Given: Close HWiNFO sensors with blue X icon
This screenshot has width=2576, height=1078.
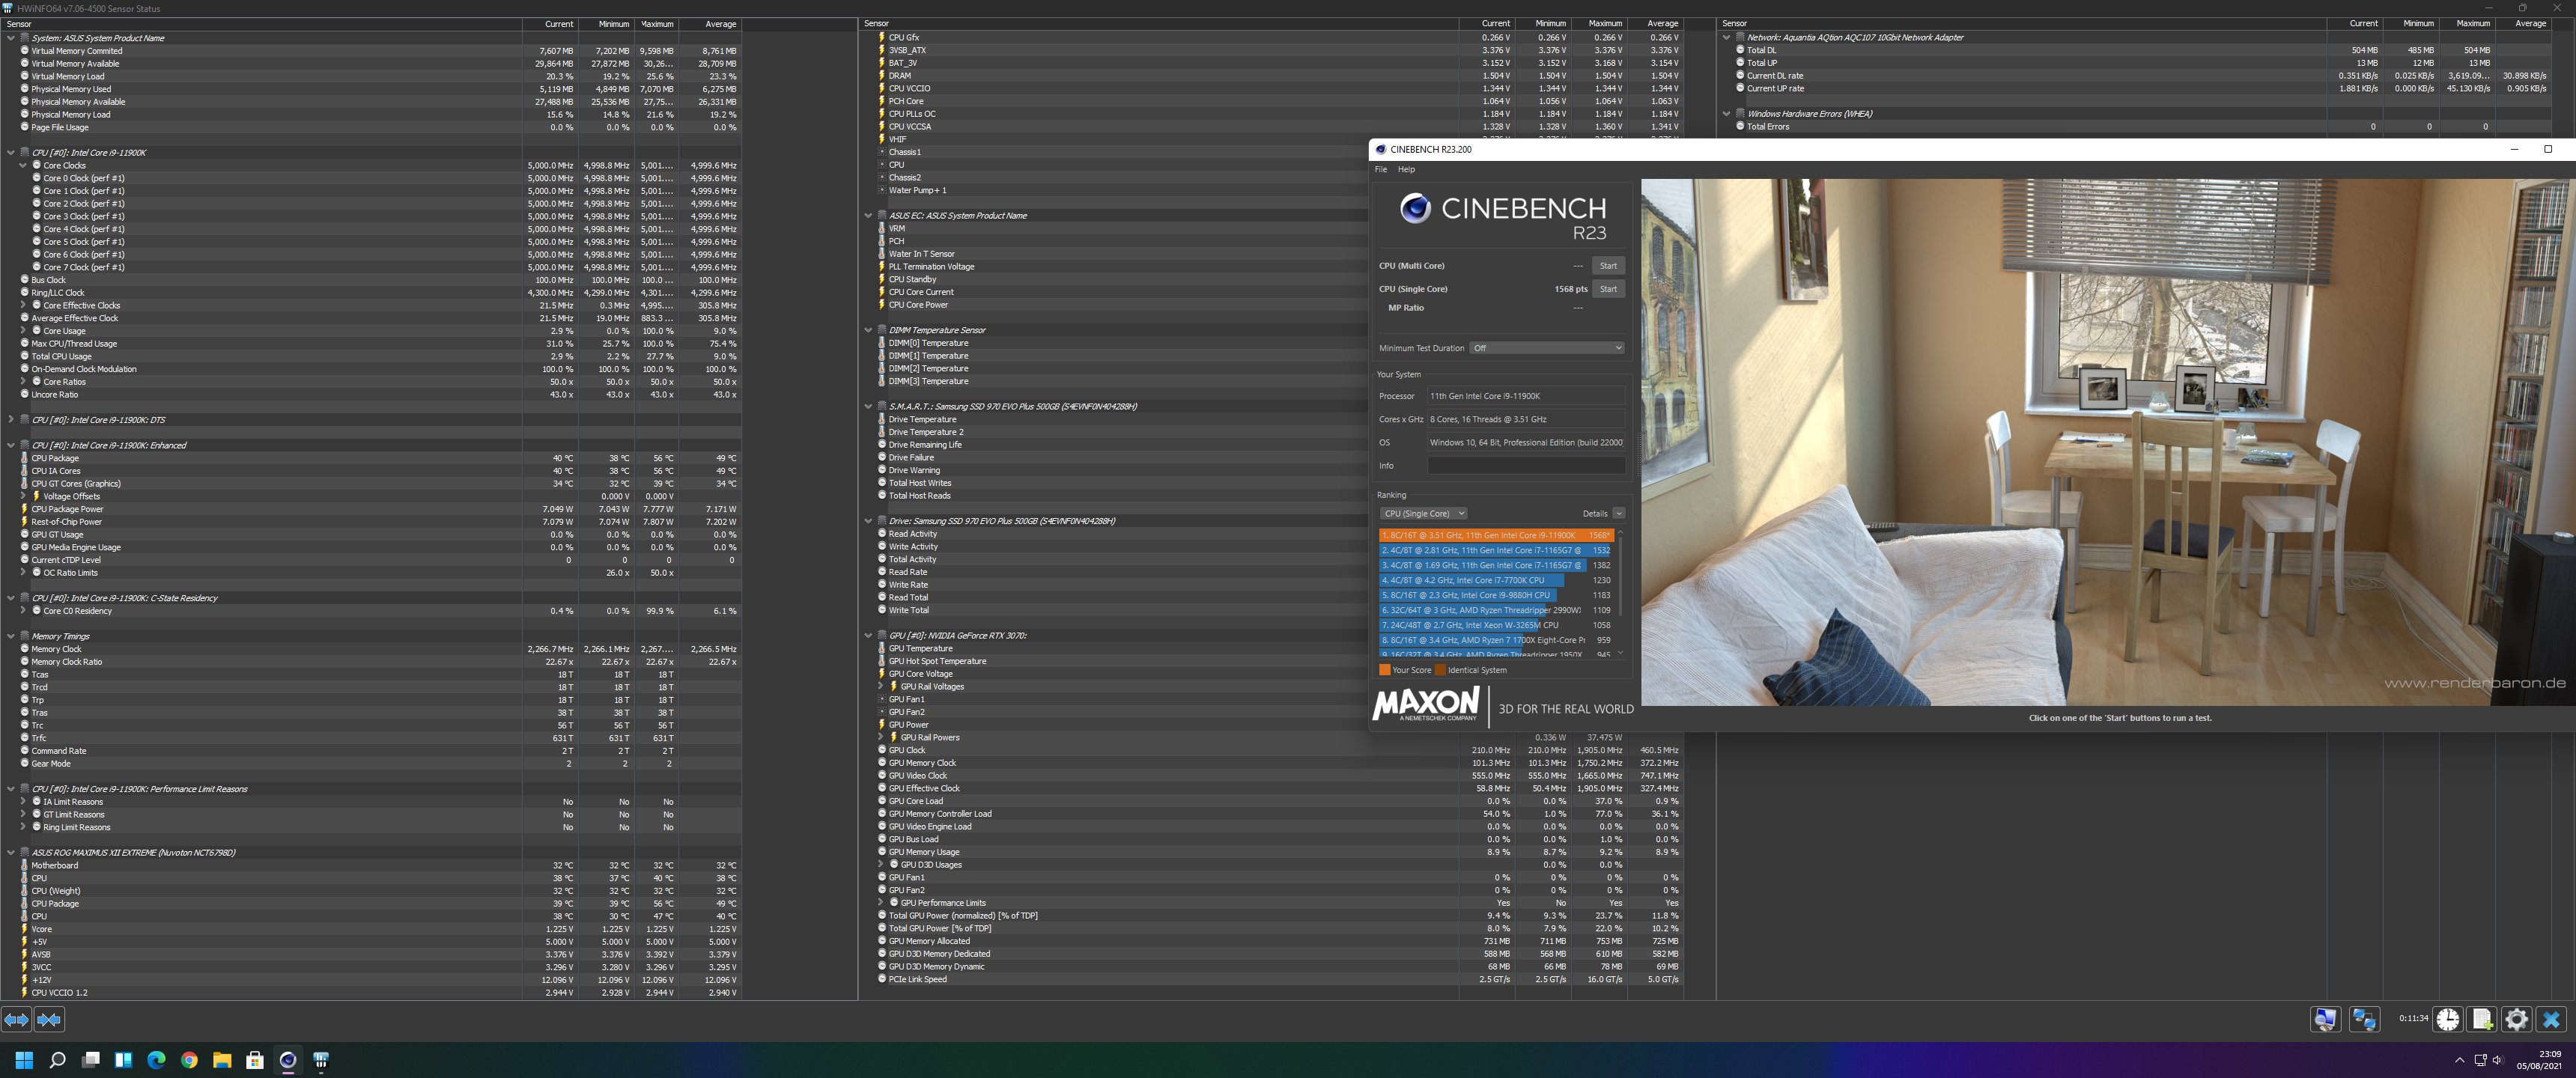Looking at the screenshot, I should (x=2551, y=1019).
